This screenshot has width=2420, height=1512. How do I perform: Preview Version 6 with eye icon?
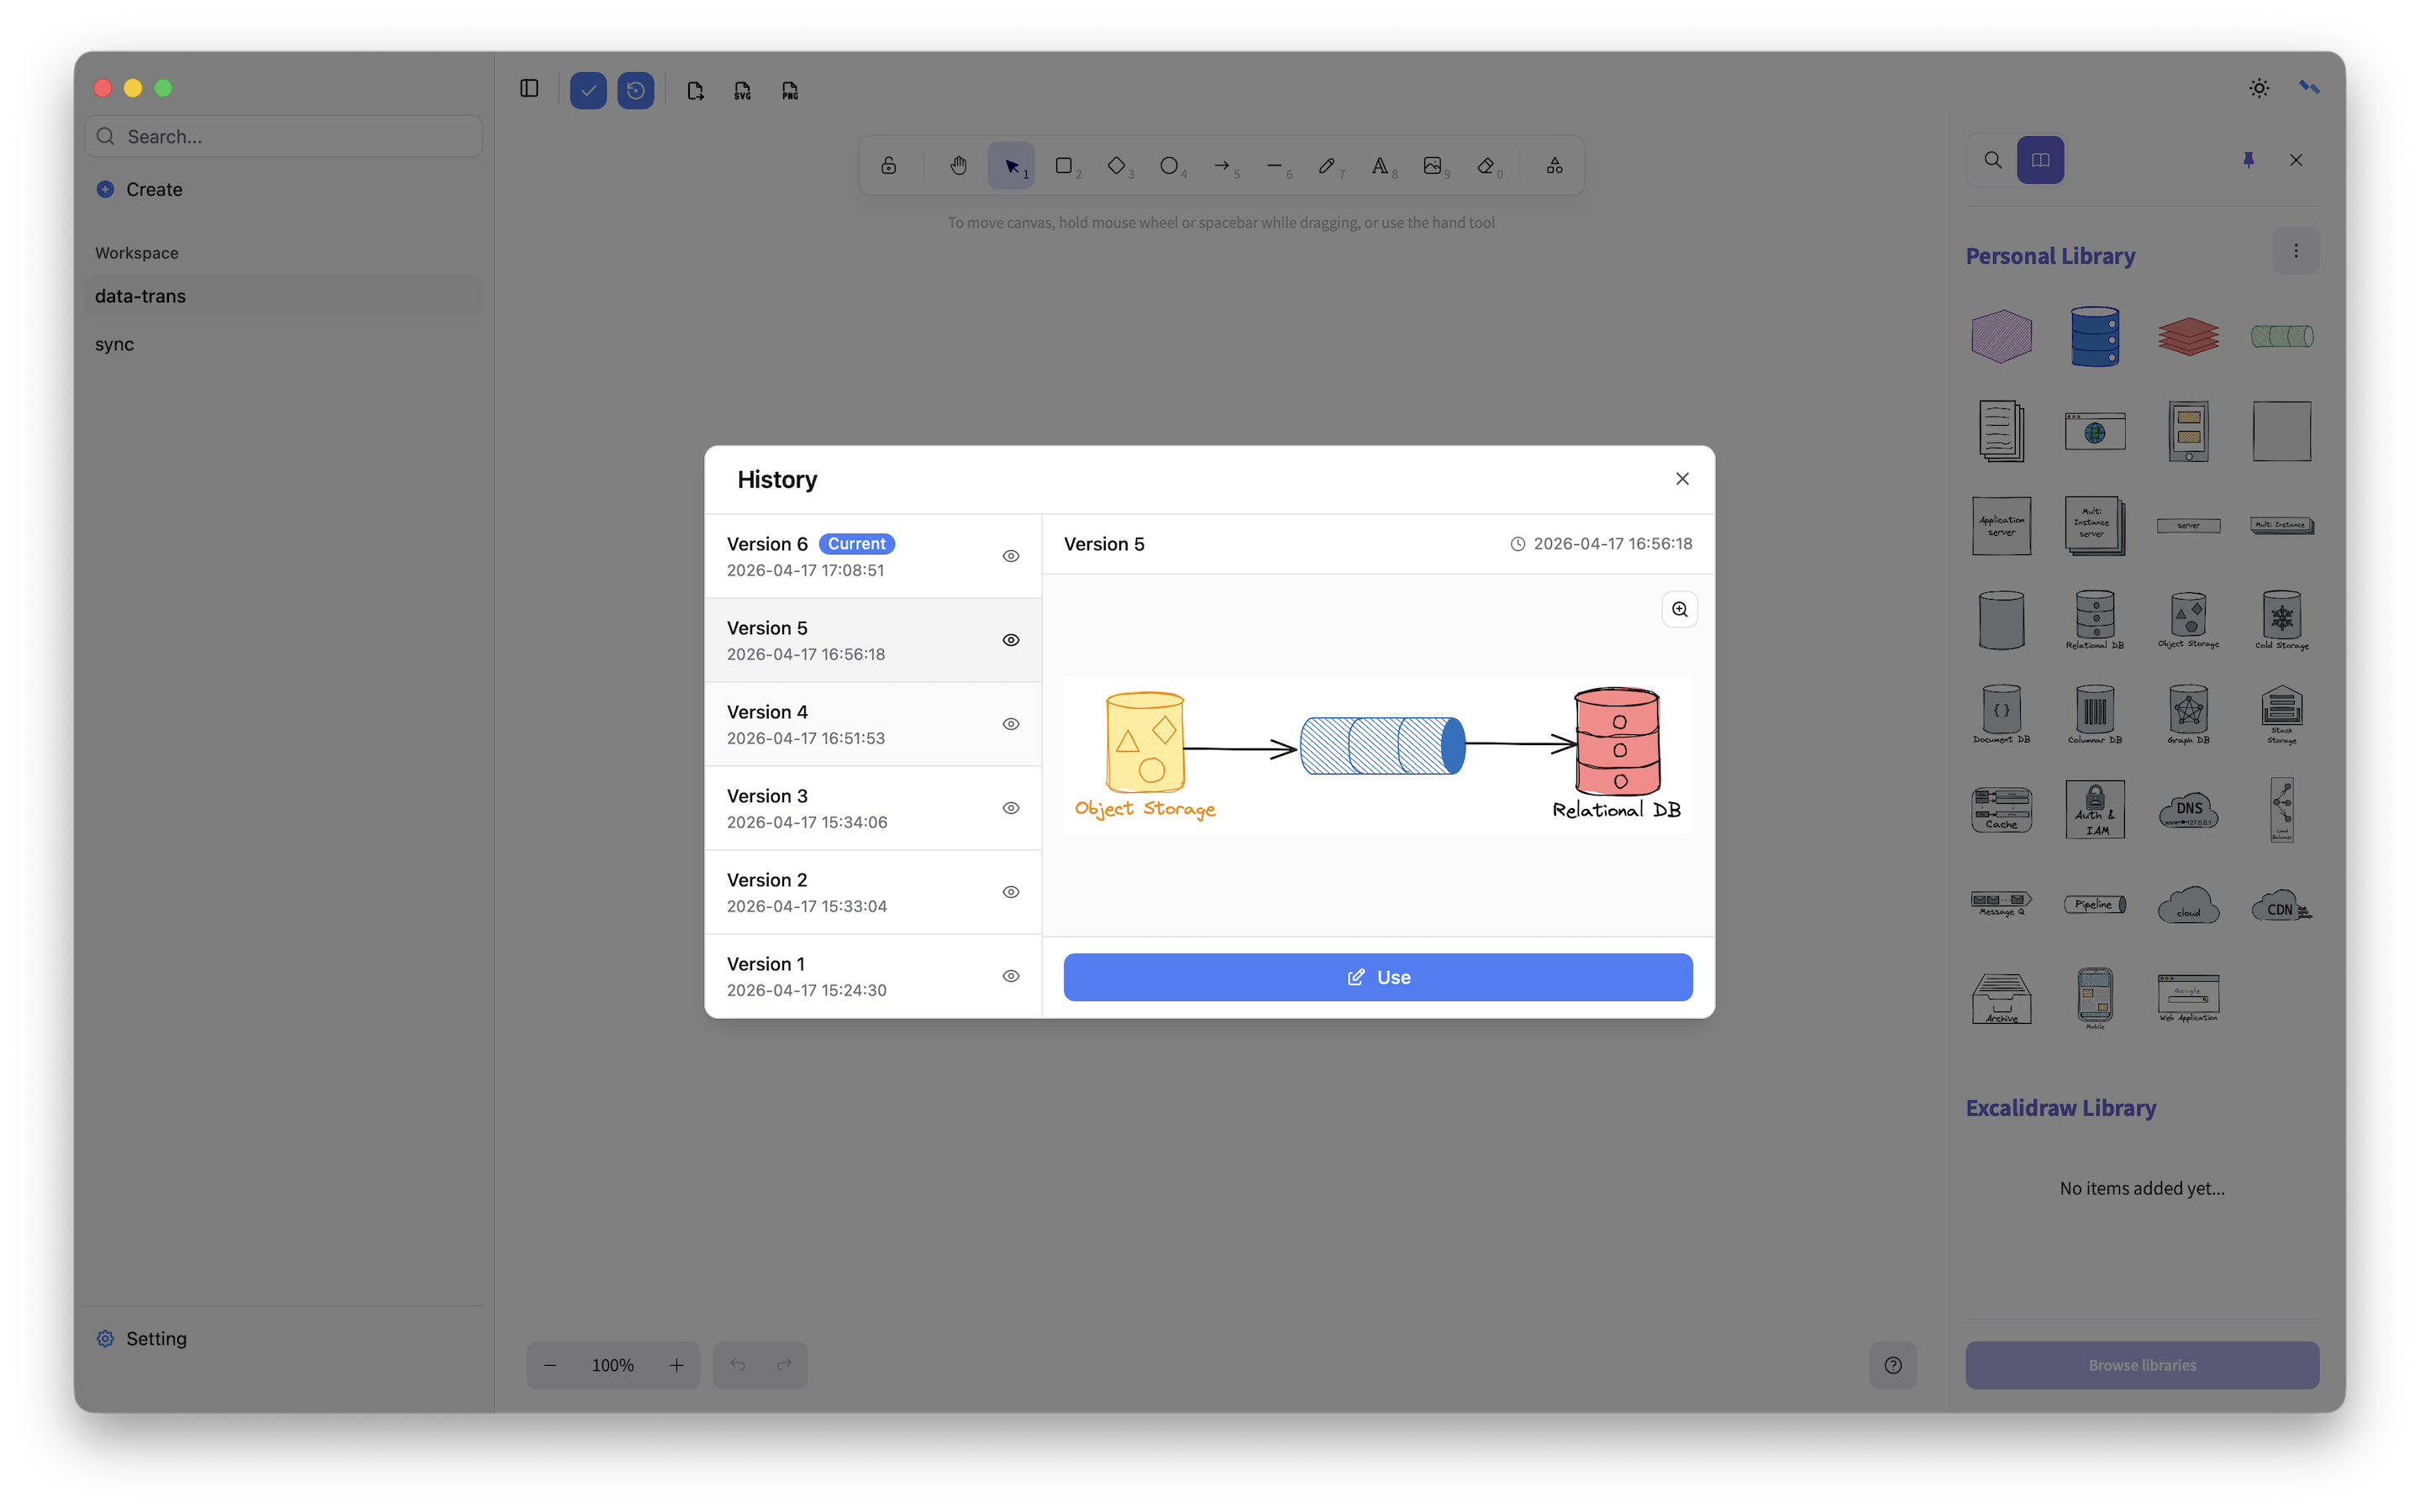pos(1011,556)
